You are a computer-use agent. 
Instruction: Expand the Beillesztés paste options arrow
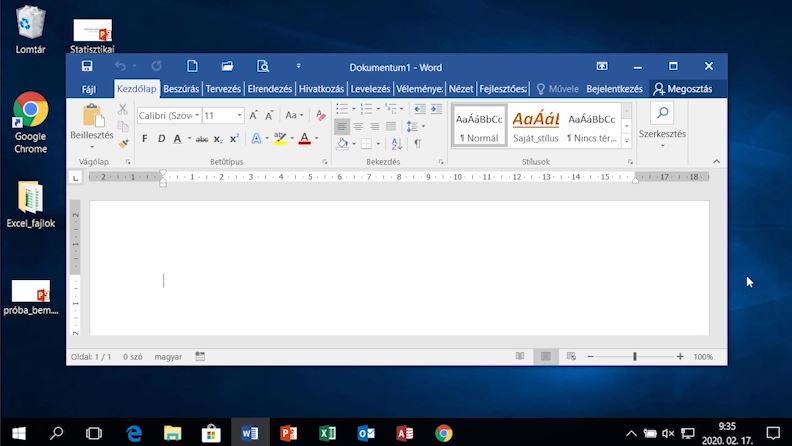coord(92,147)
